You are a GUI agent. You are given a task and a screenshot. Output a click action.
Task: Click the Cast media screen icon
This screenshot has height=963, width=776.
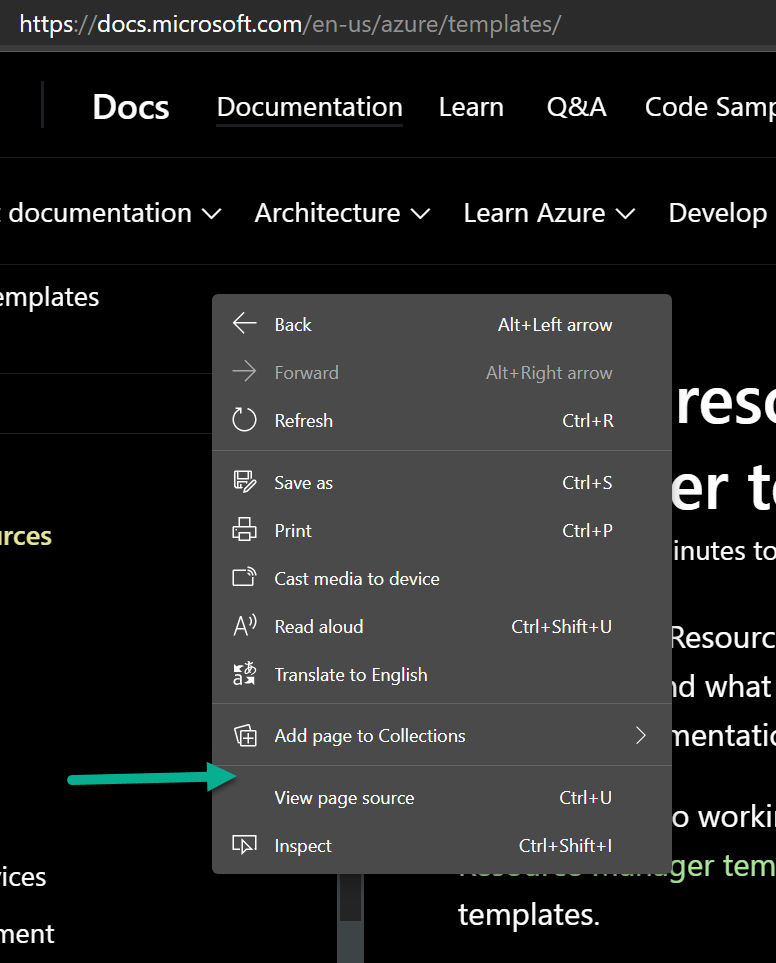click(x=244, y=577)
